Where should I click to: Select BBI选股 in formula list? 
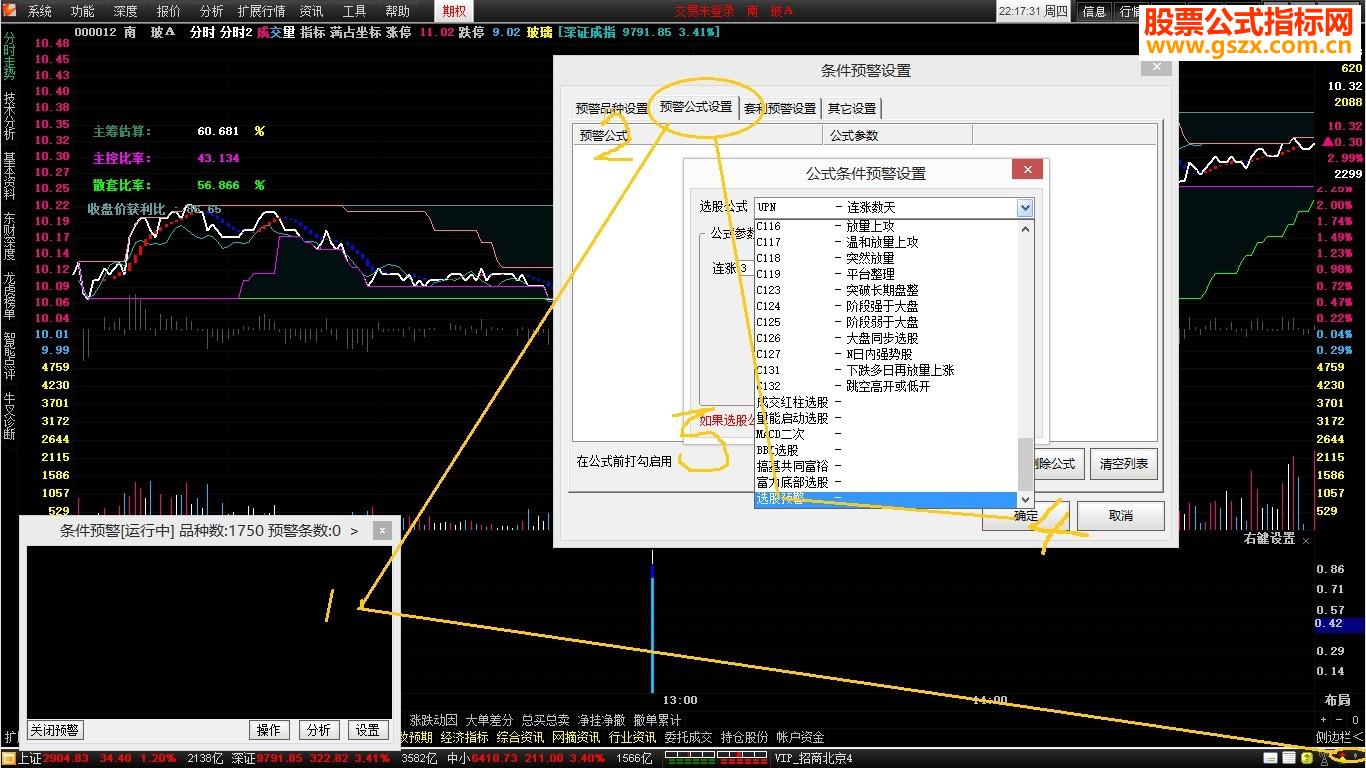[885, 450]
